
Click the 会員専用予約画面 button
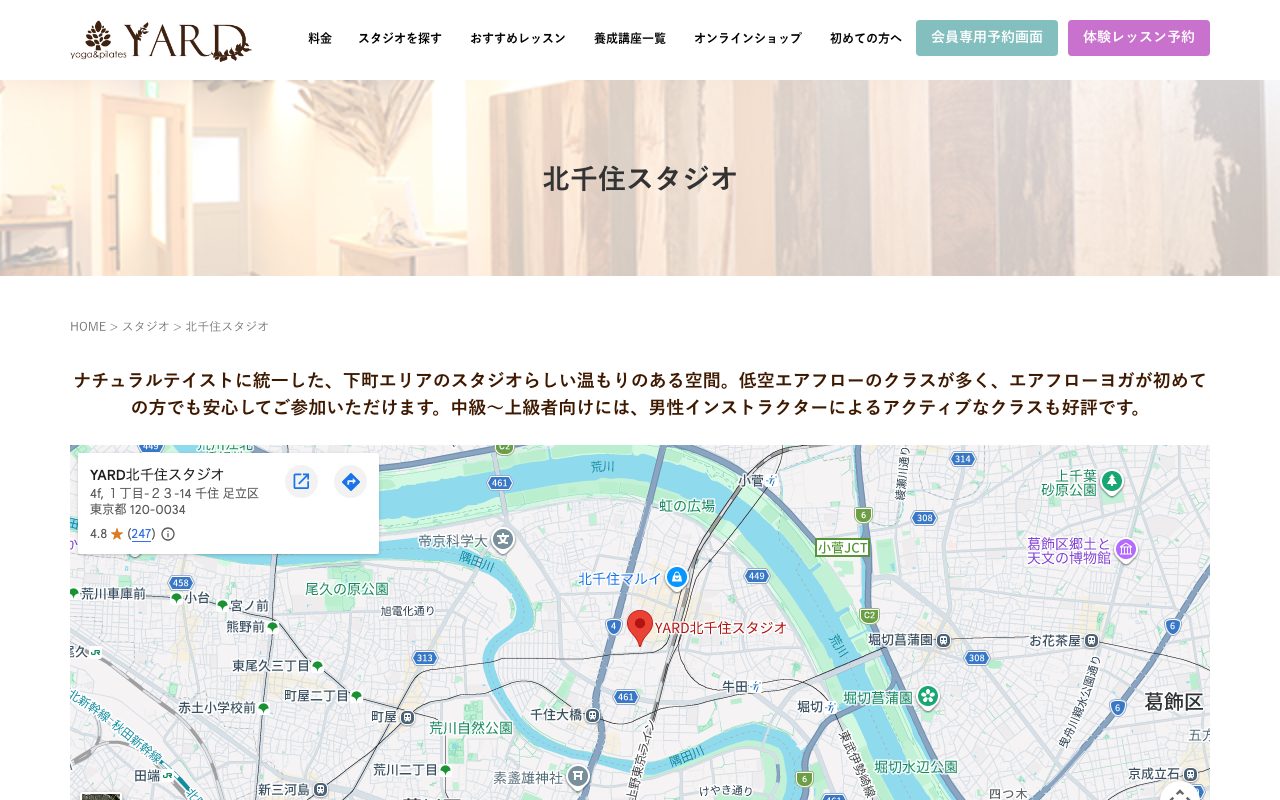[987, 38]
